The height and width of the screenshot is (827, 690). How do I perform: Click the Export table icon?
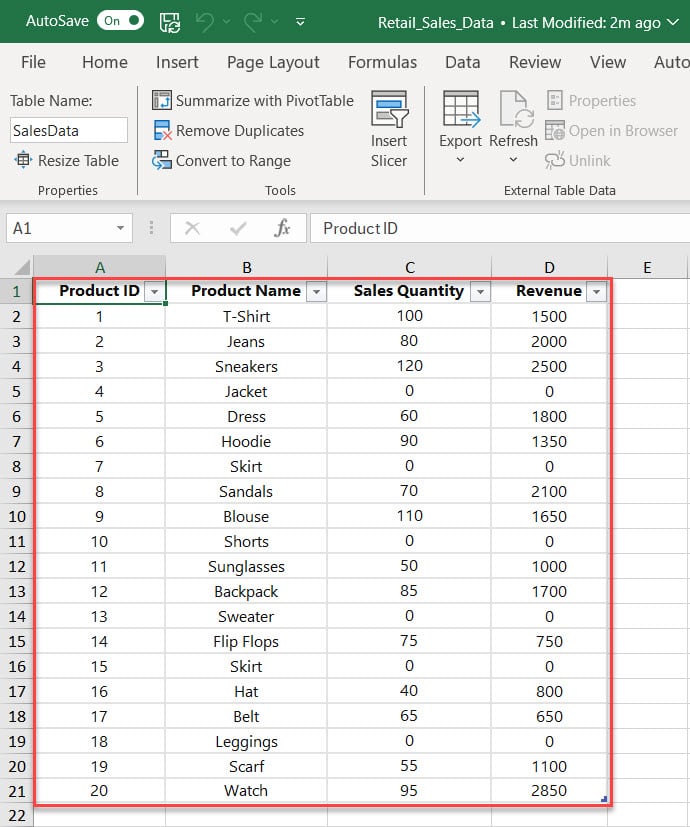pyautogui.click(x=461, y=109)
